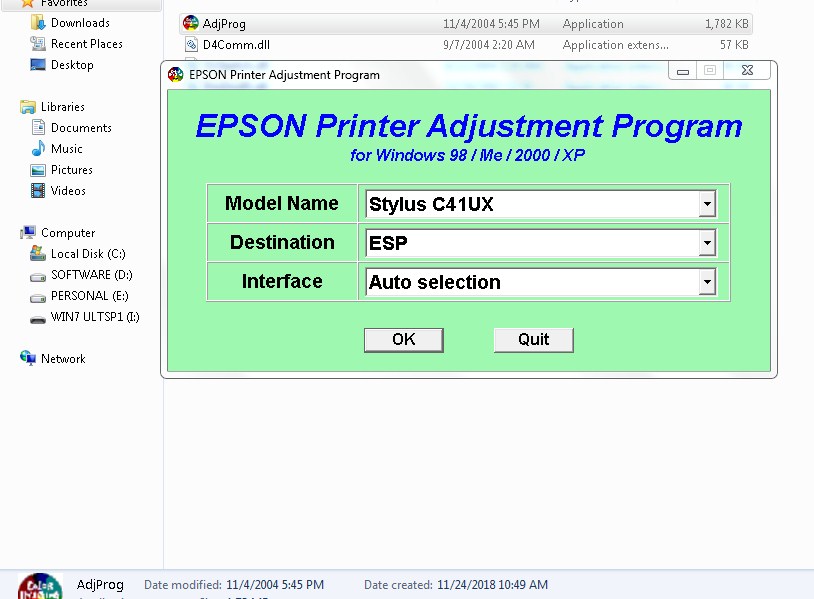Select the D4Comm.dll file icon
The width and height of the screenshot is (814, 599).
[x=192, y=45]
